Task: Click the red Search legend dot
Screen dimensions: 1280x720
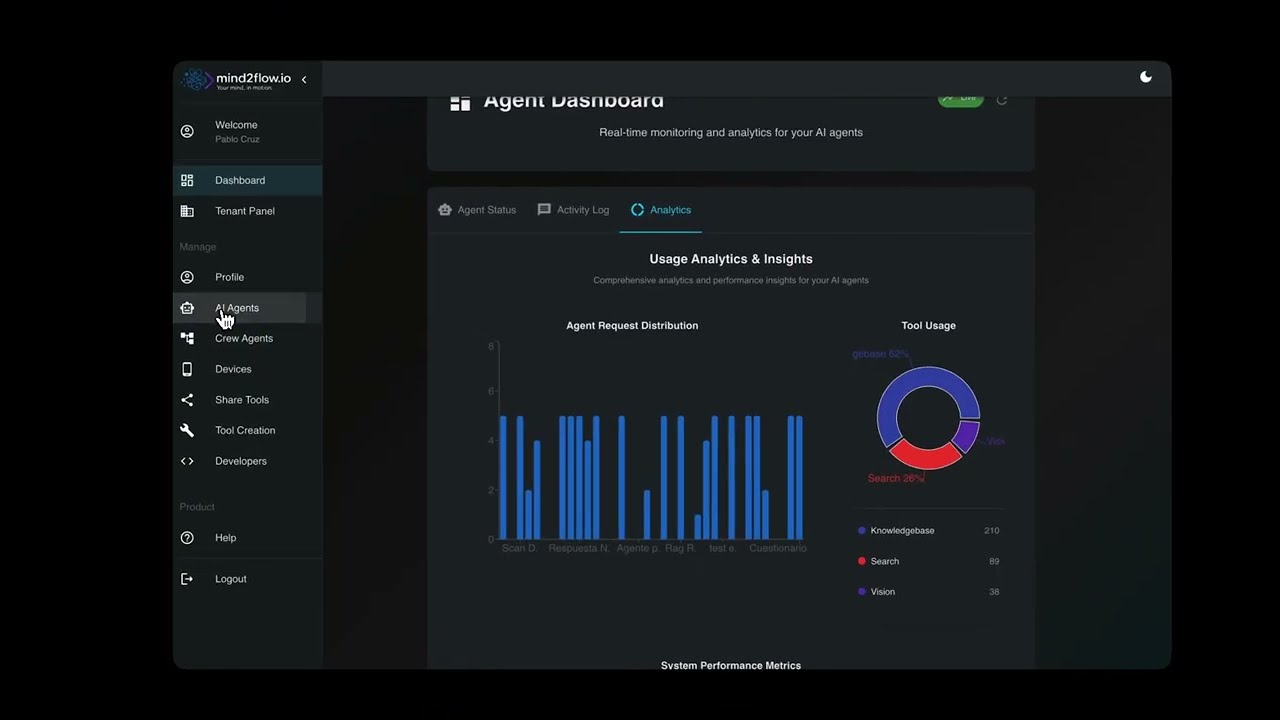Action: (x=862, y=561)
